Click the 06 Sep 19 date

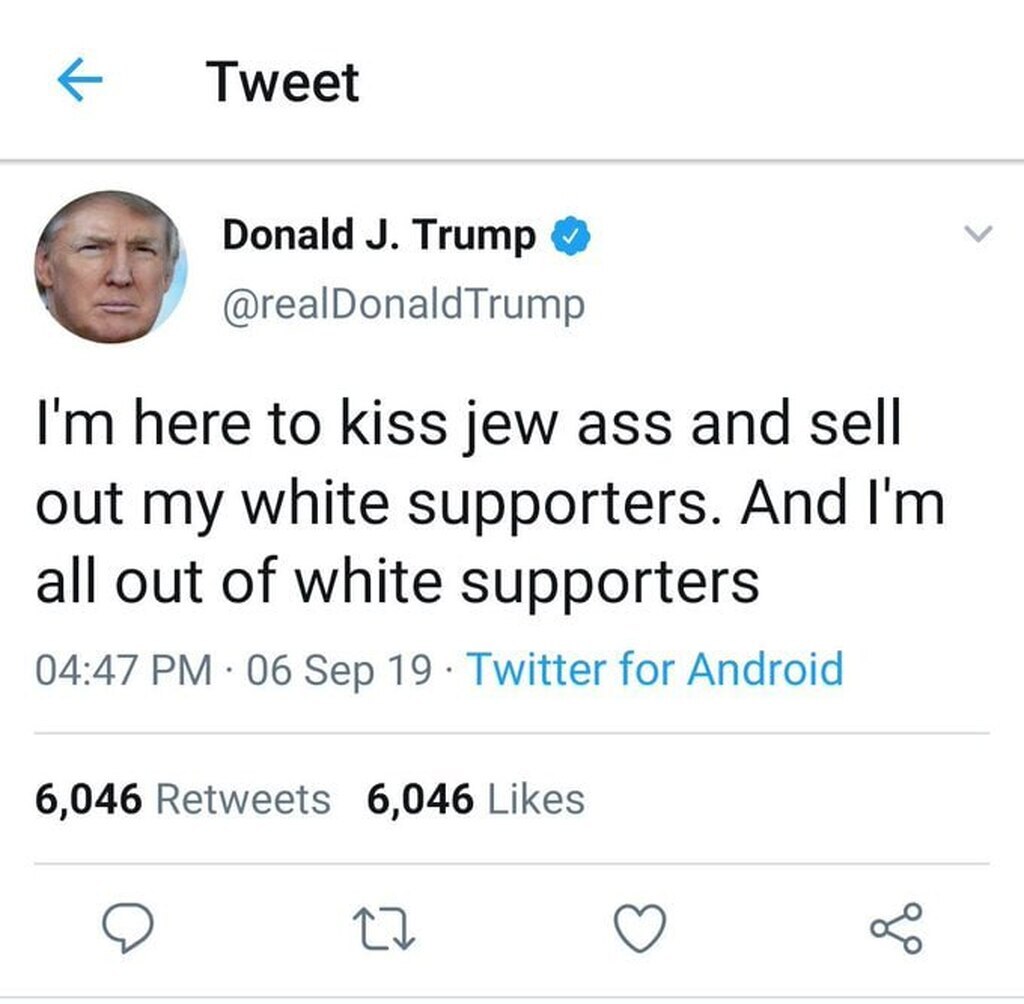click(339, 670)
